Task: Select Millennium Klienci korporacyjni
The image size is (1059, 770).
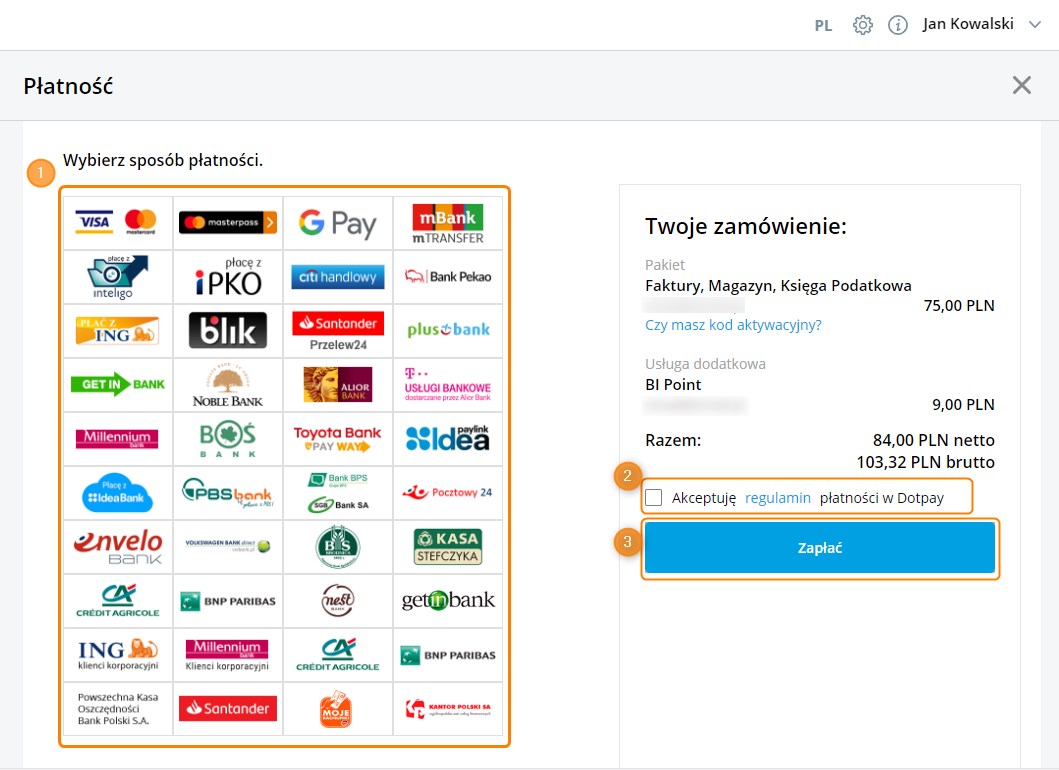Action: tap(228, 655)
